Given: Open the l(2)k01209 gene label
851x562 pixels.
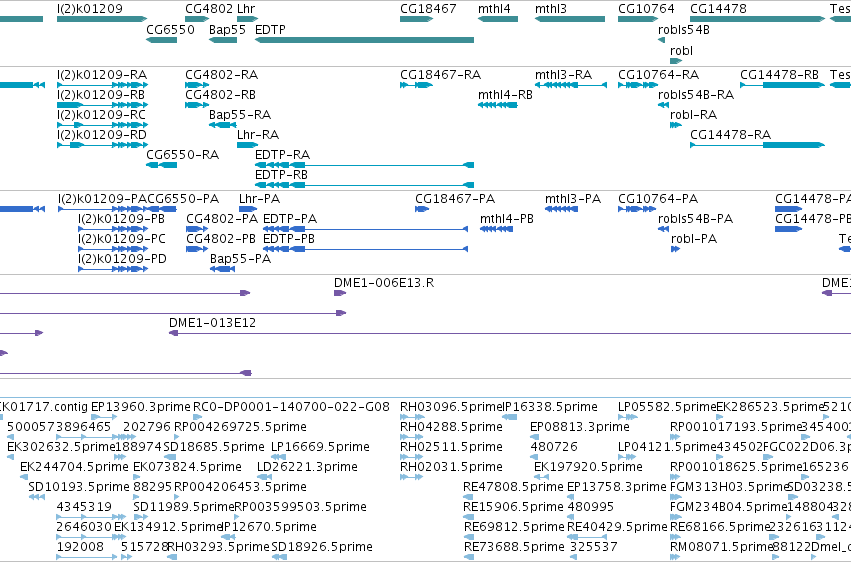Looking at the screenshot, I should point(90,9).
